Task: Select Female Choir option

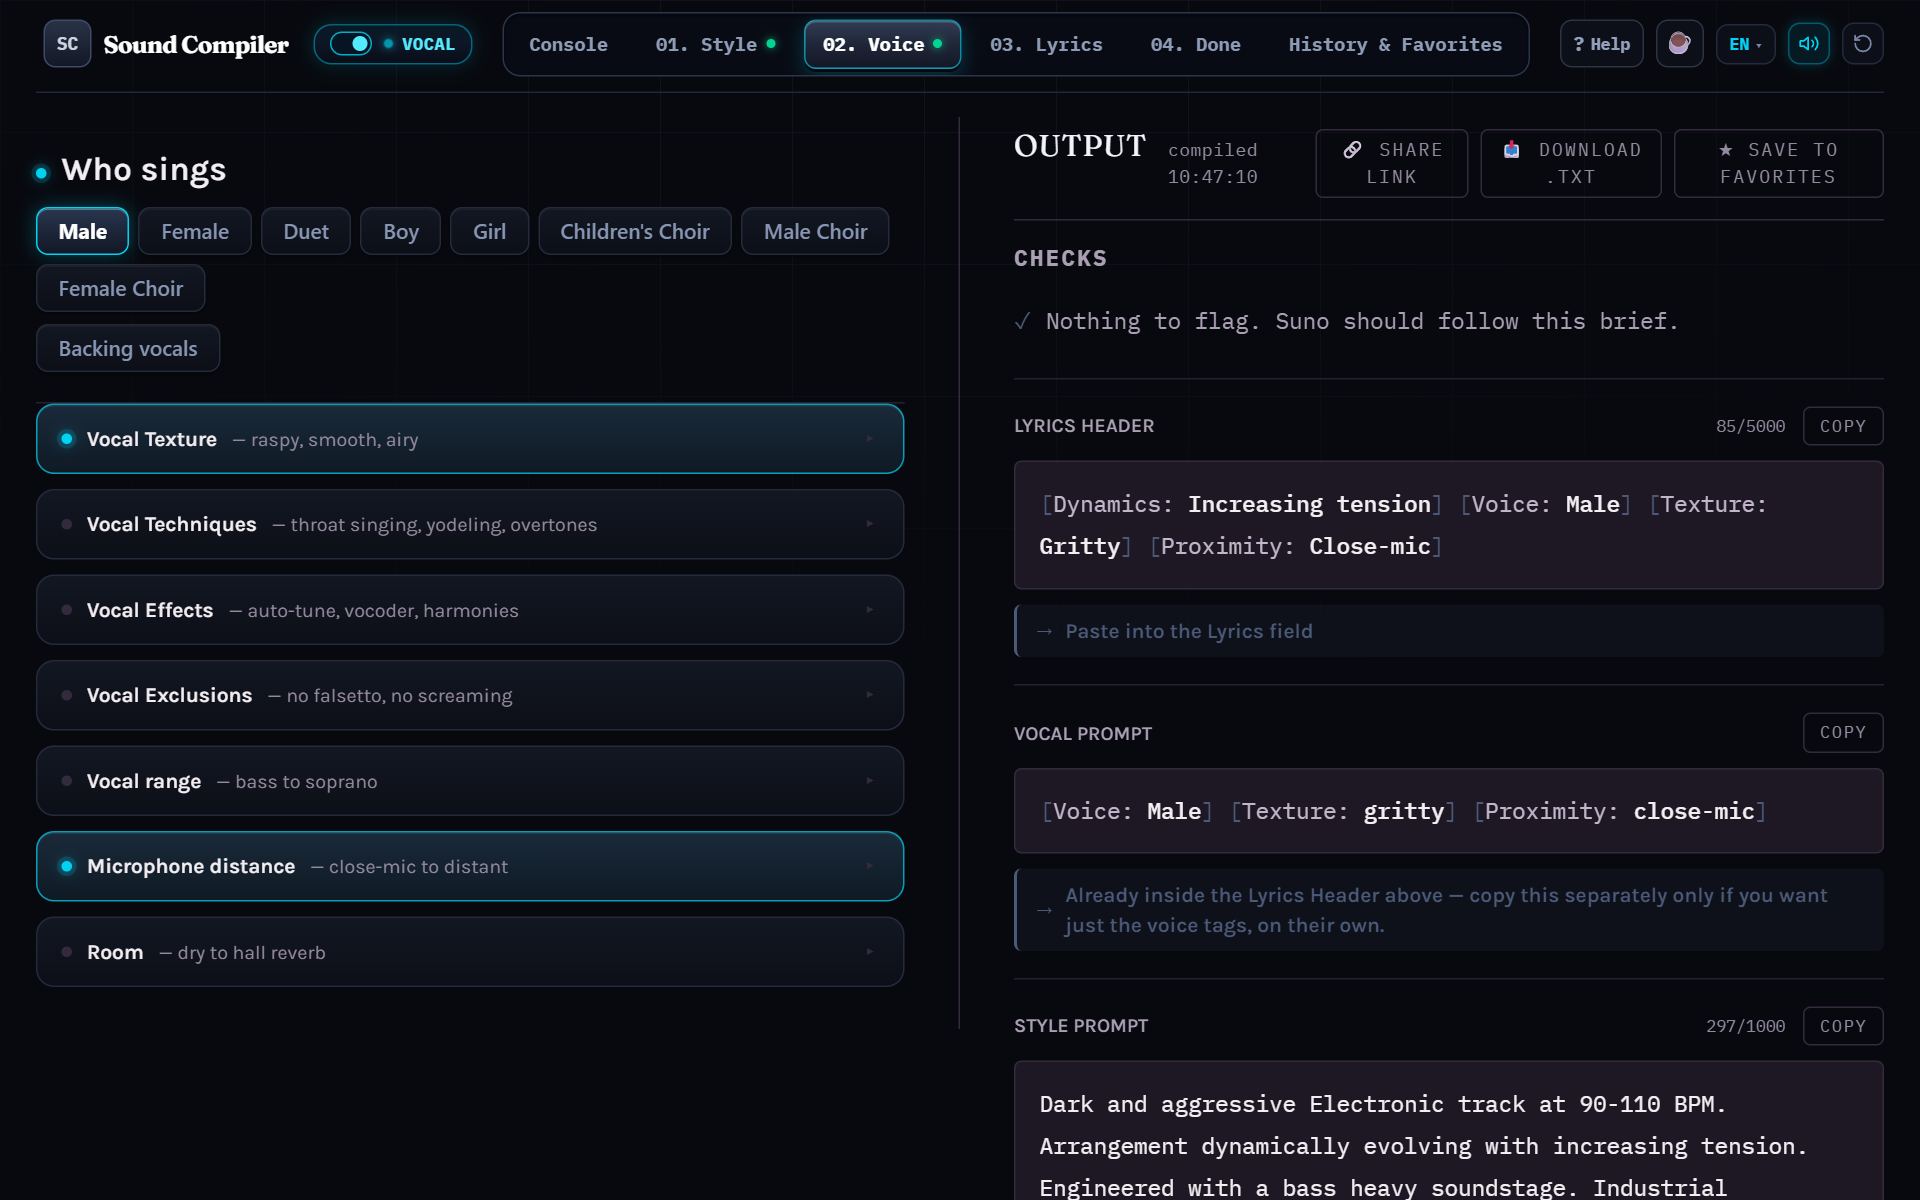Action: coord(121,288)
